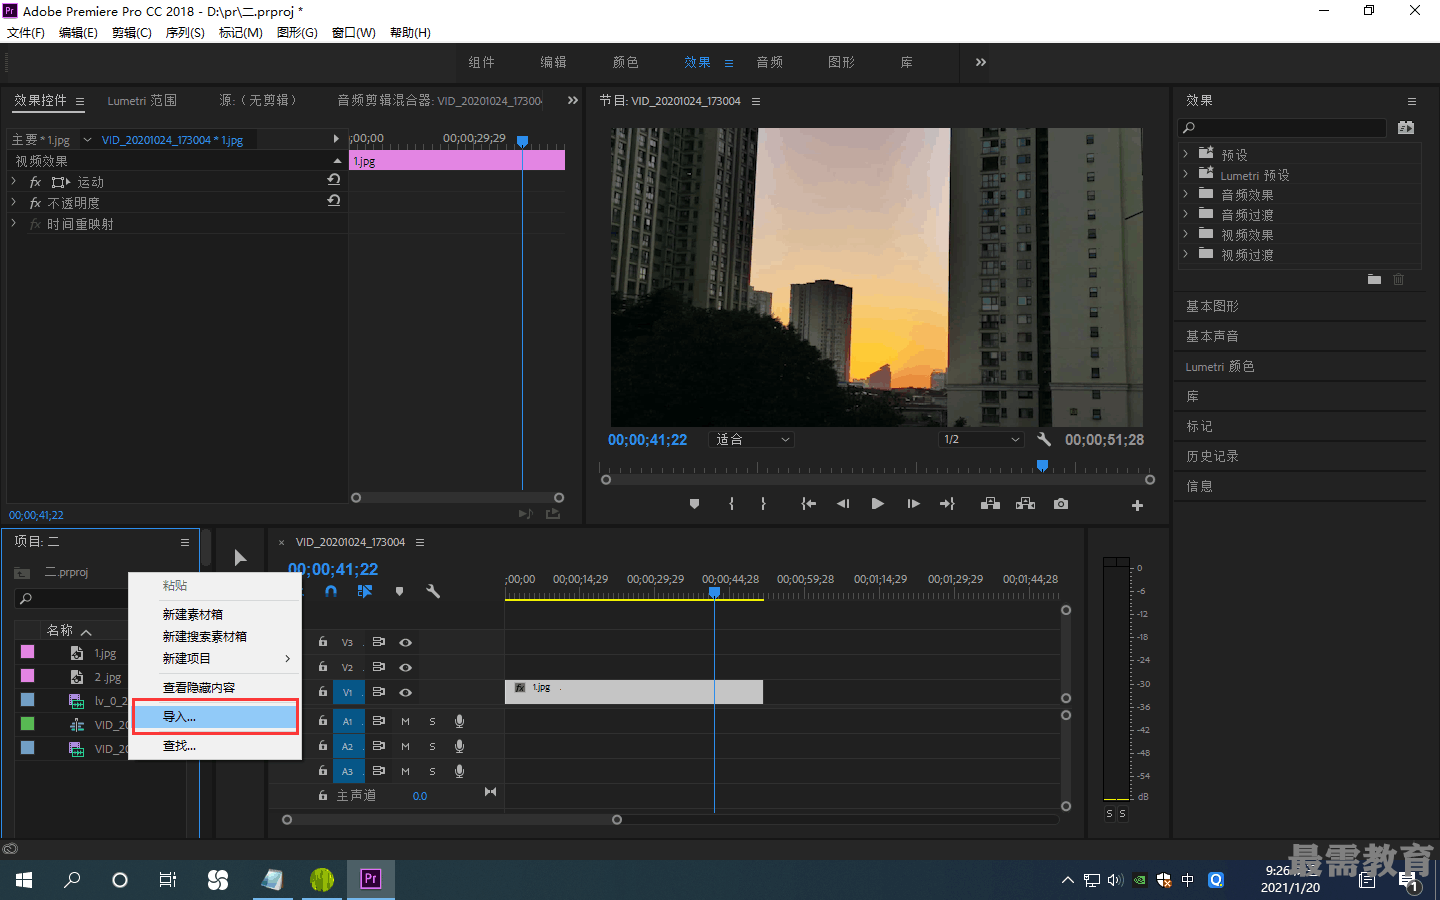This screenshot has width=1440, height=900.
Task: Show more workspaces with double chevron
Action: [981, 62]
